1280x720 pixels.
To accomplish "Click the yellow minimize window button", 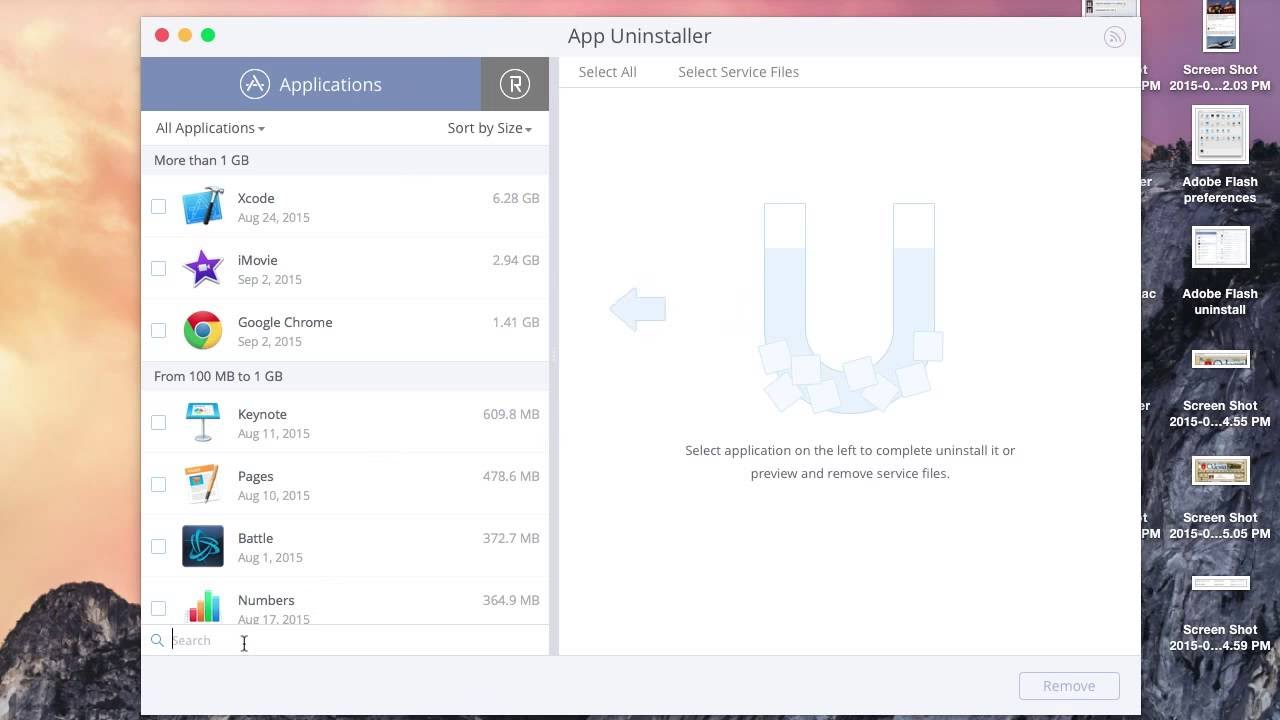I will click(x=185, y=35).
